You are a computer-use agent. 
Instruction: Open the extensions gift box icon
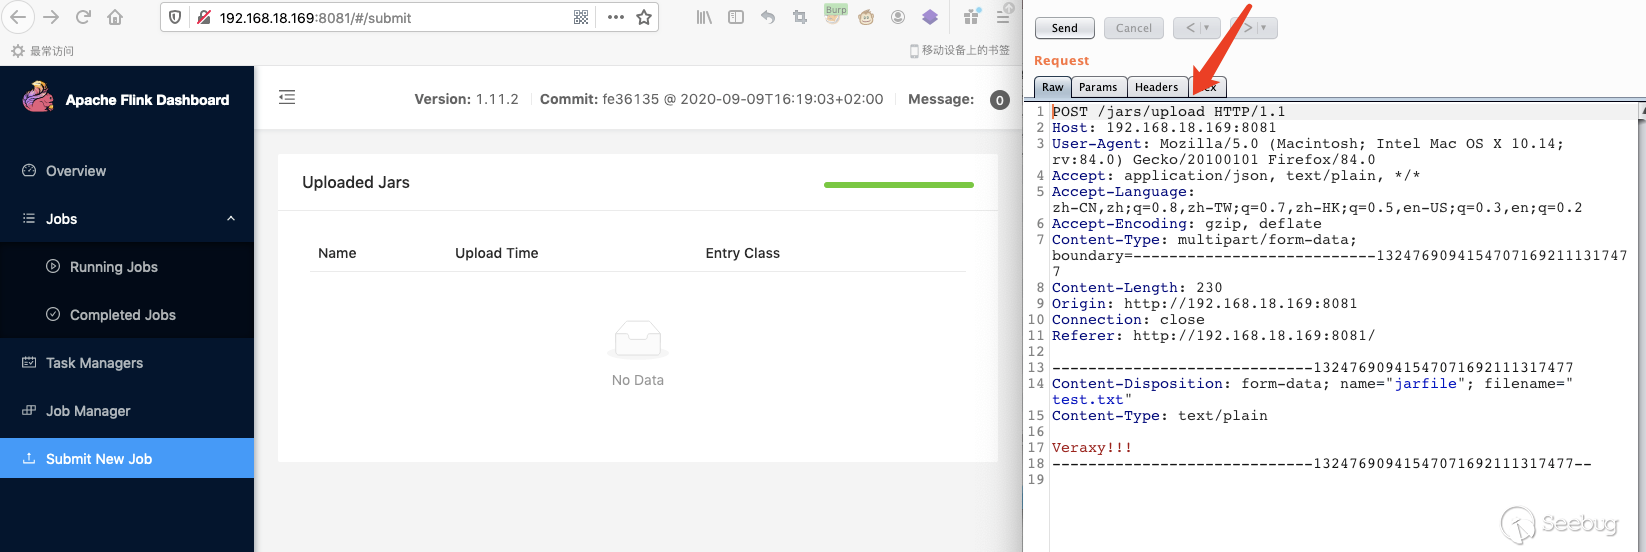(971, 16)
